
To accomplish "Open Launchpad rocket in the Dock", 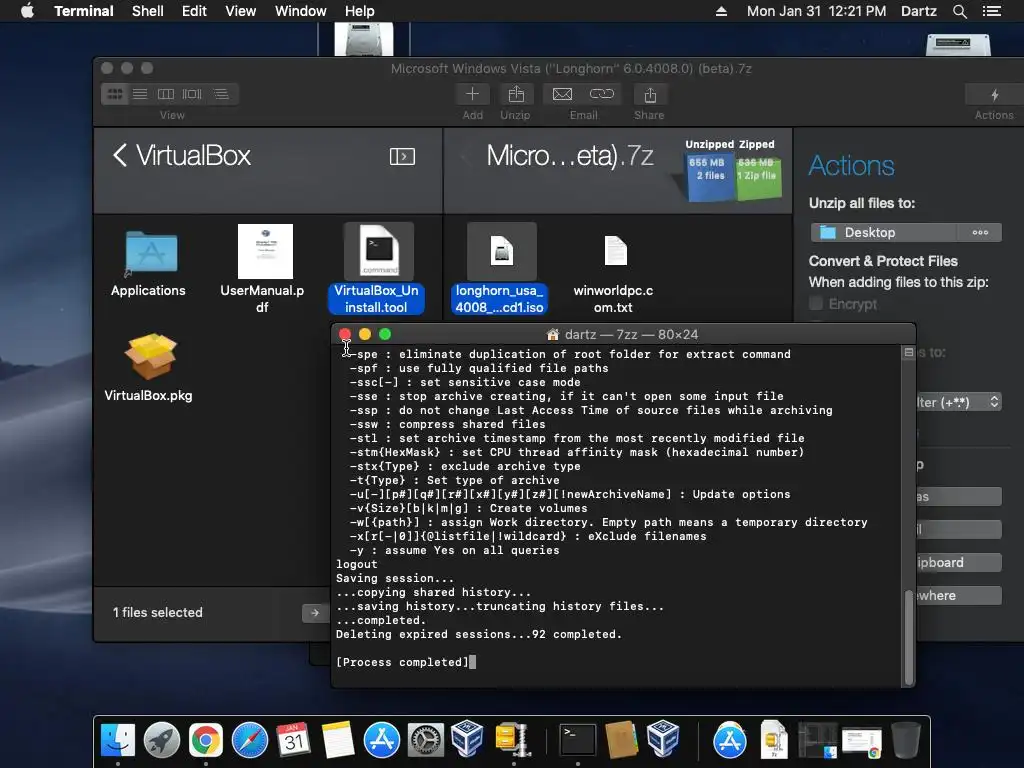I will (162, 740).
